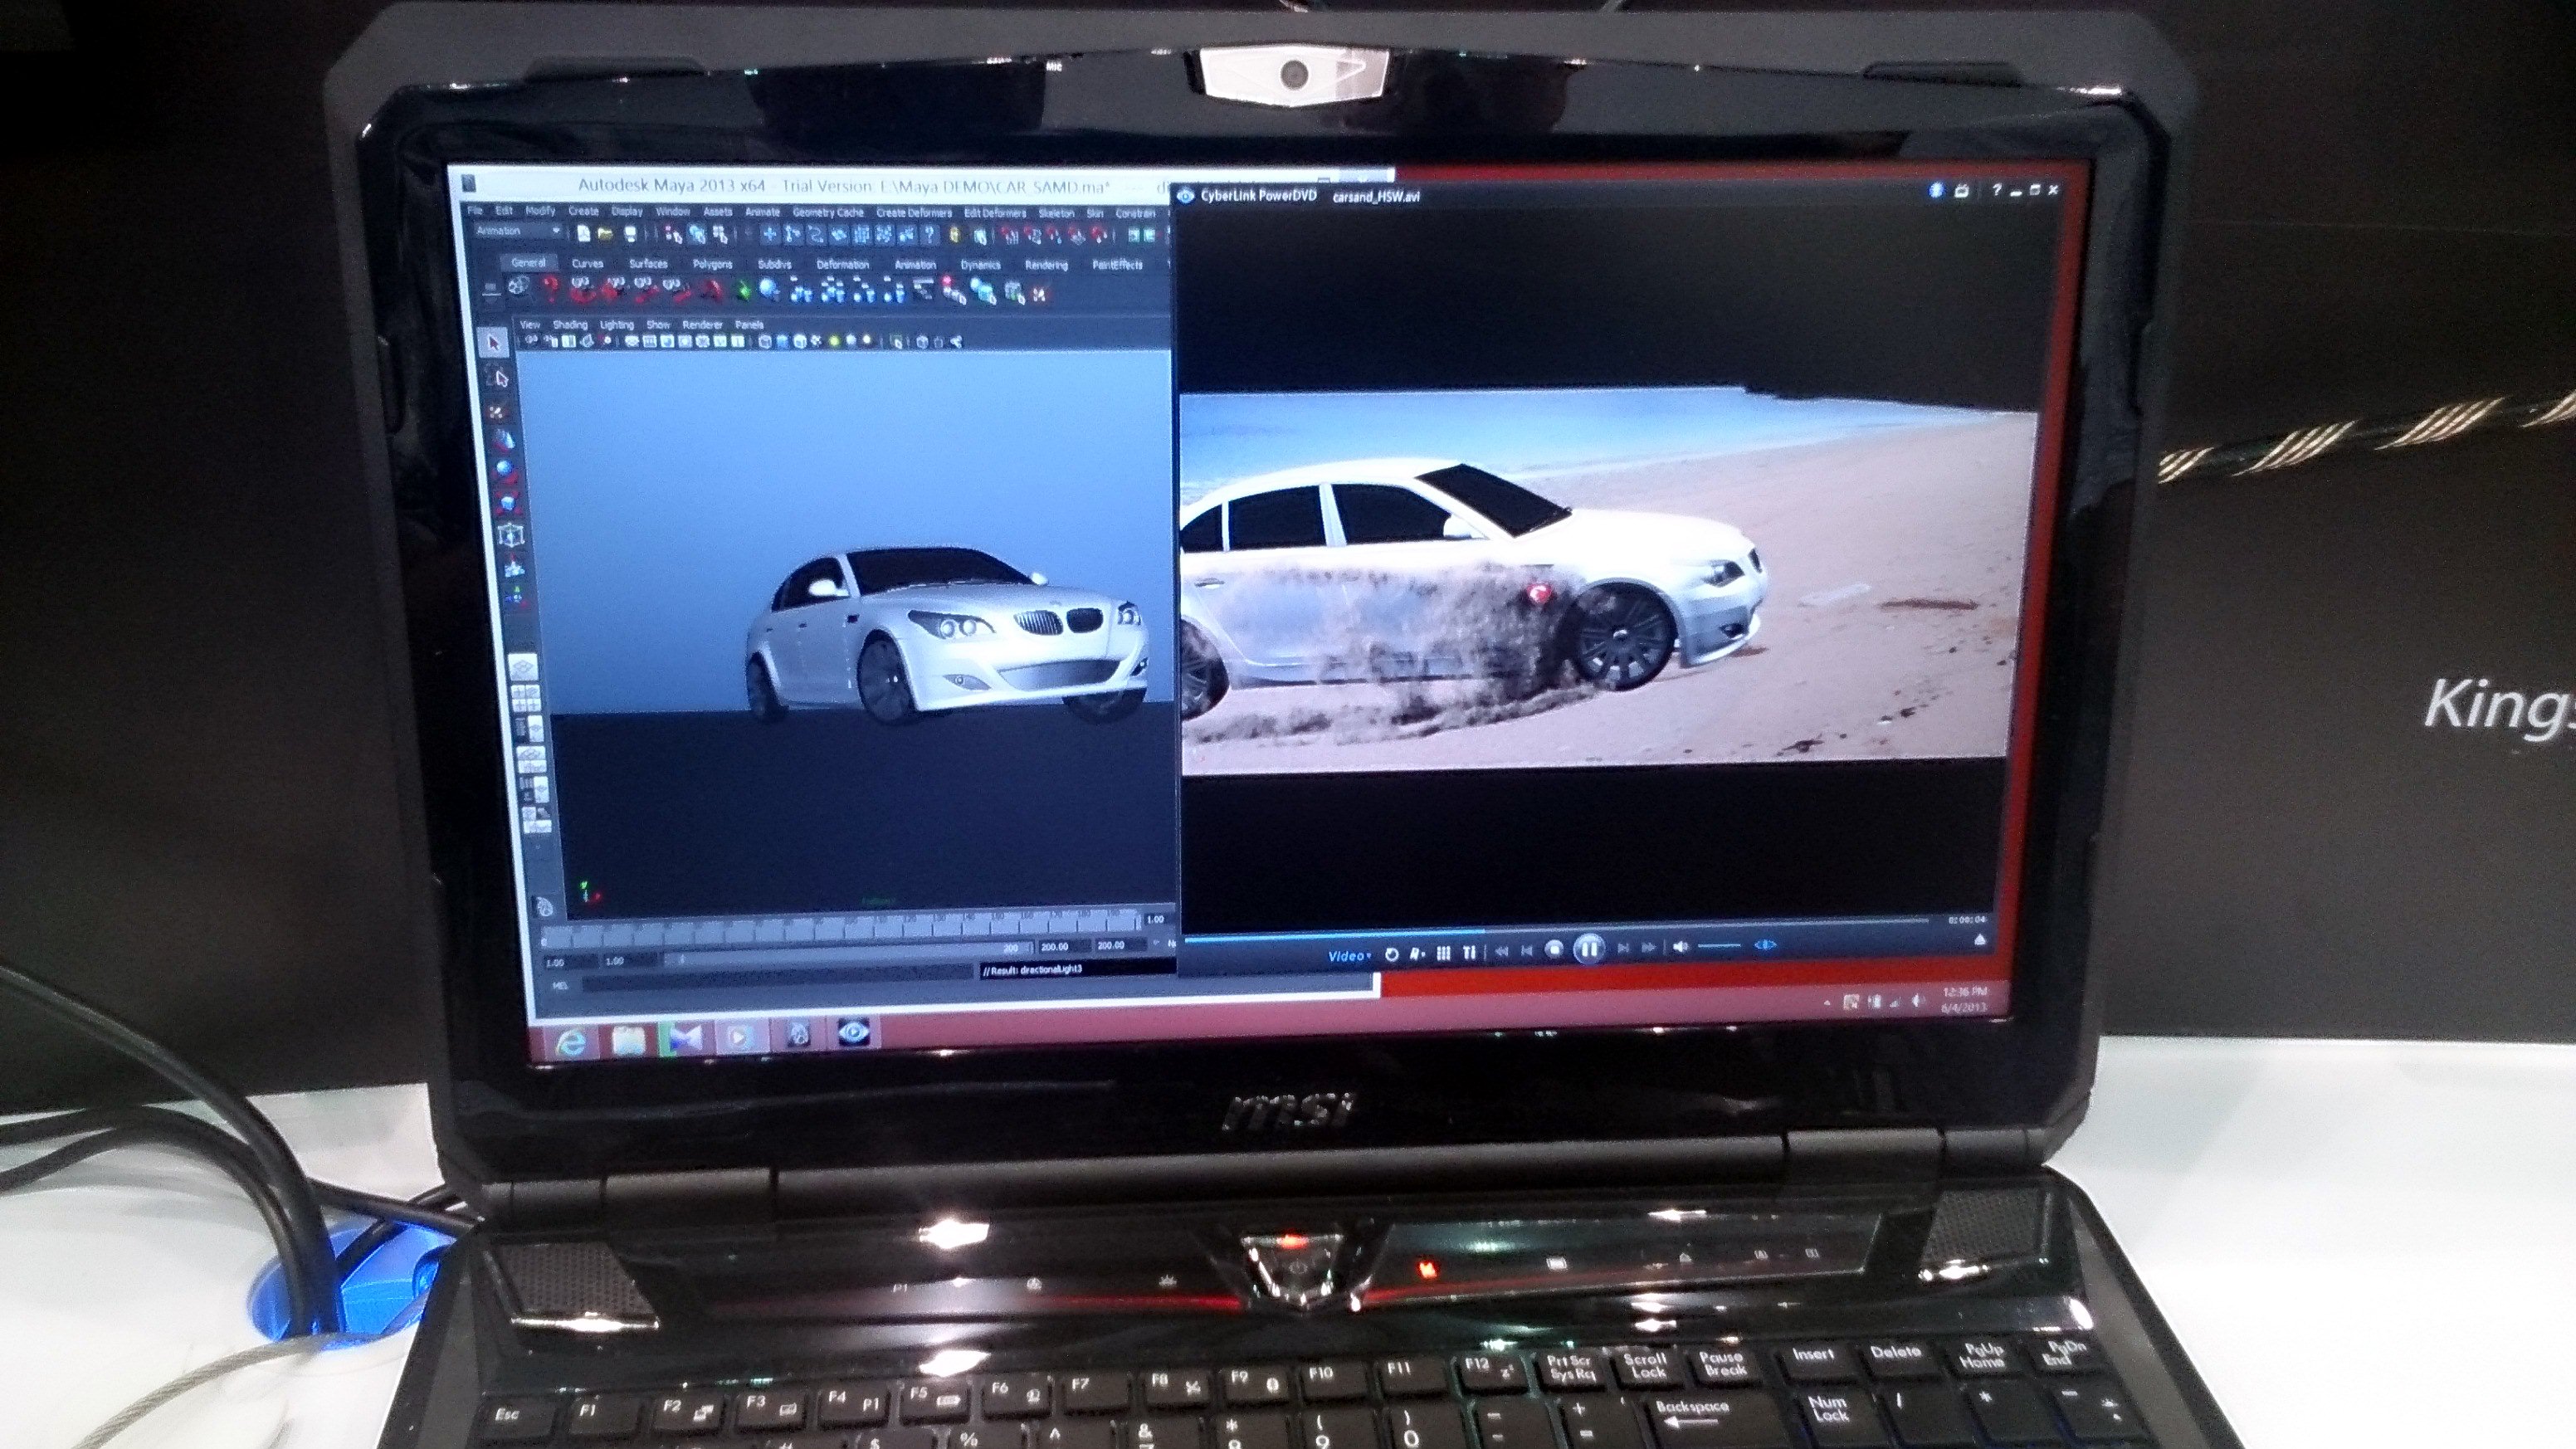2576x1449 pixels.
Task: Pause the video in PowerDVD
Action: pos(1588,949)
